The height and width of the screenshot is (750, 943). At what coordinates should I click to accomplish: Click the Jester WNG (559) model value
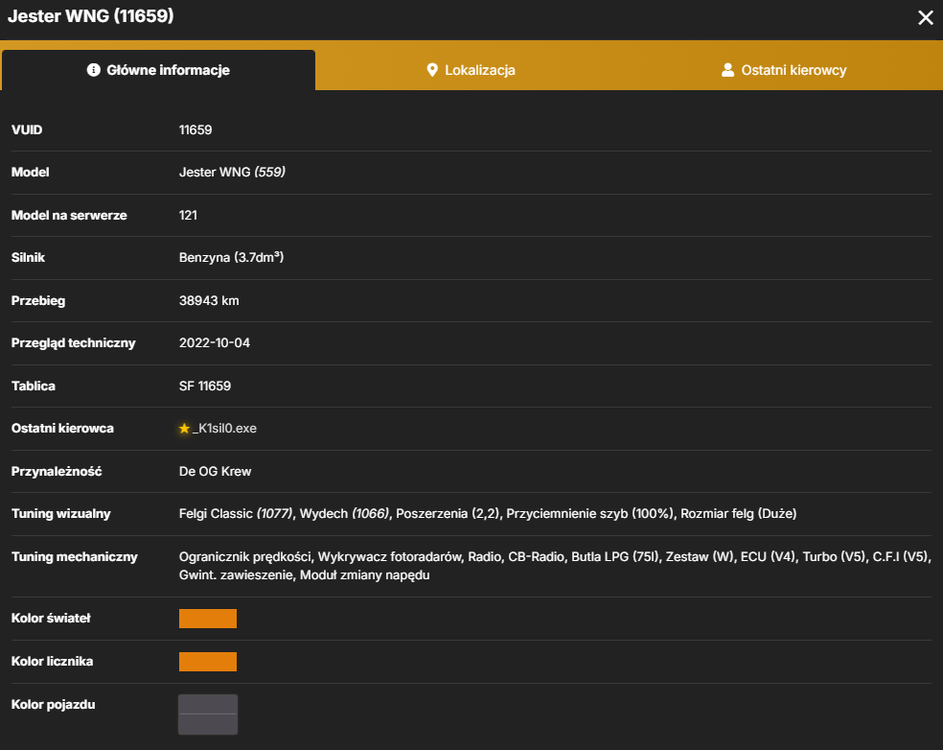pos(232,172)
